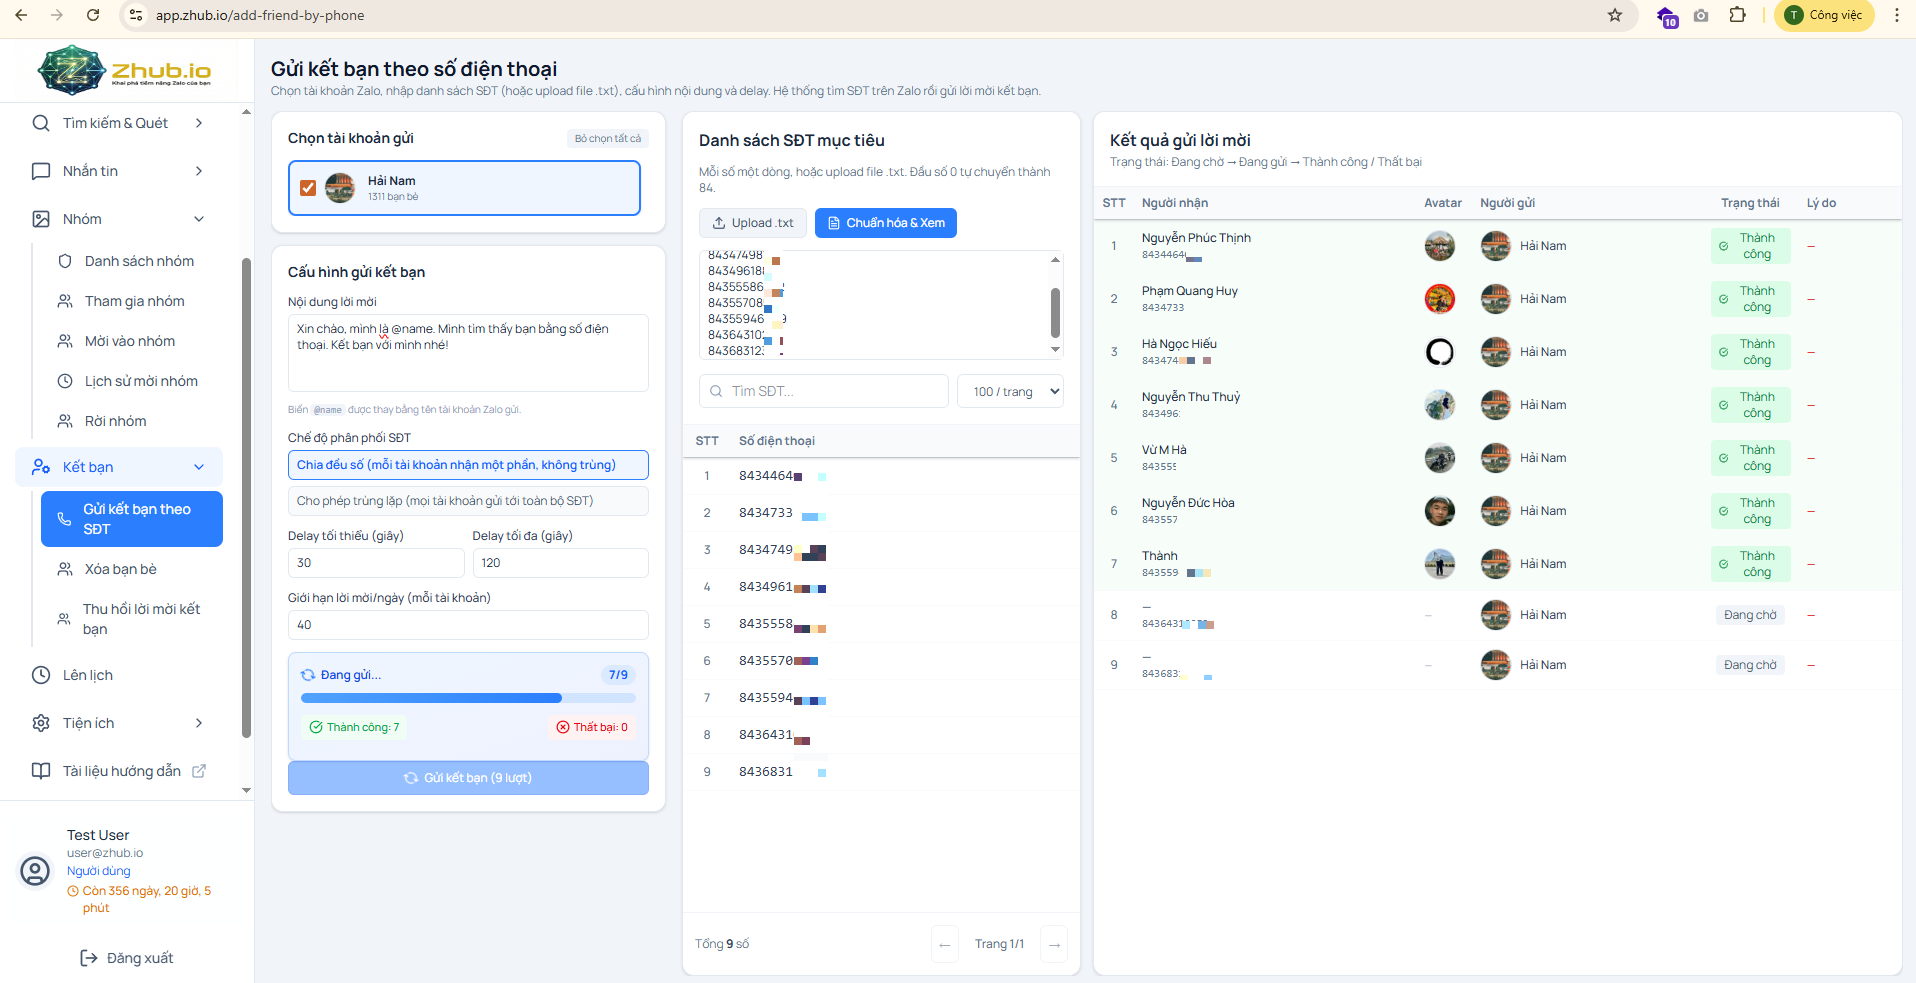Open Xóa bạn bè menu item
Image resolution: width=1916 pixels, height=983 pixels.
point(120,569)
